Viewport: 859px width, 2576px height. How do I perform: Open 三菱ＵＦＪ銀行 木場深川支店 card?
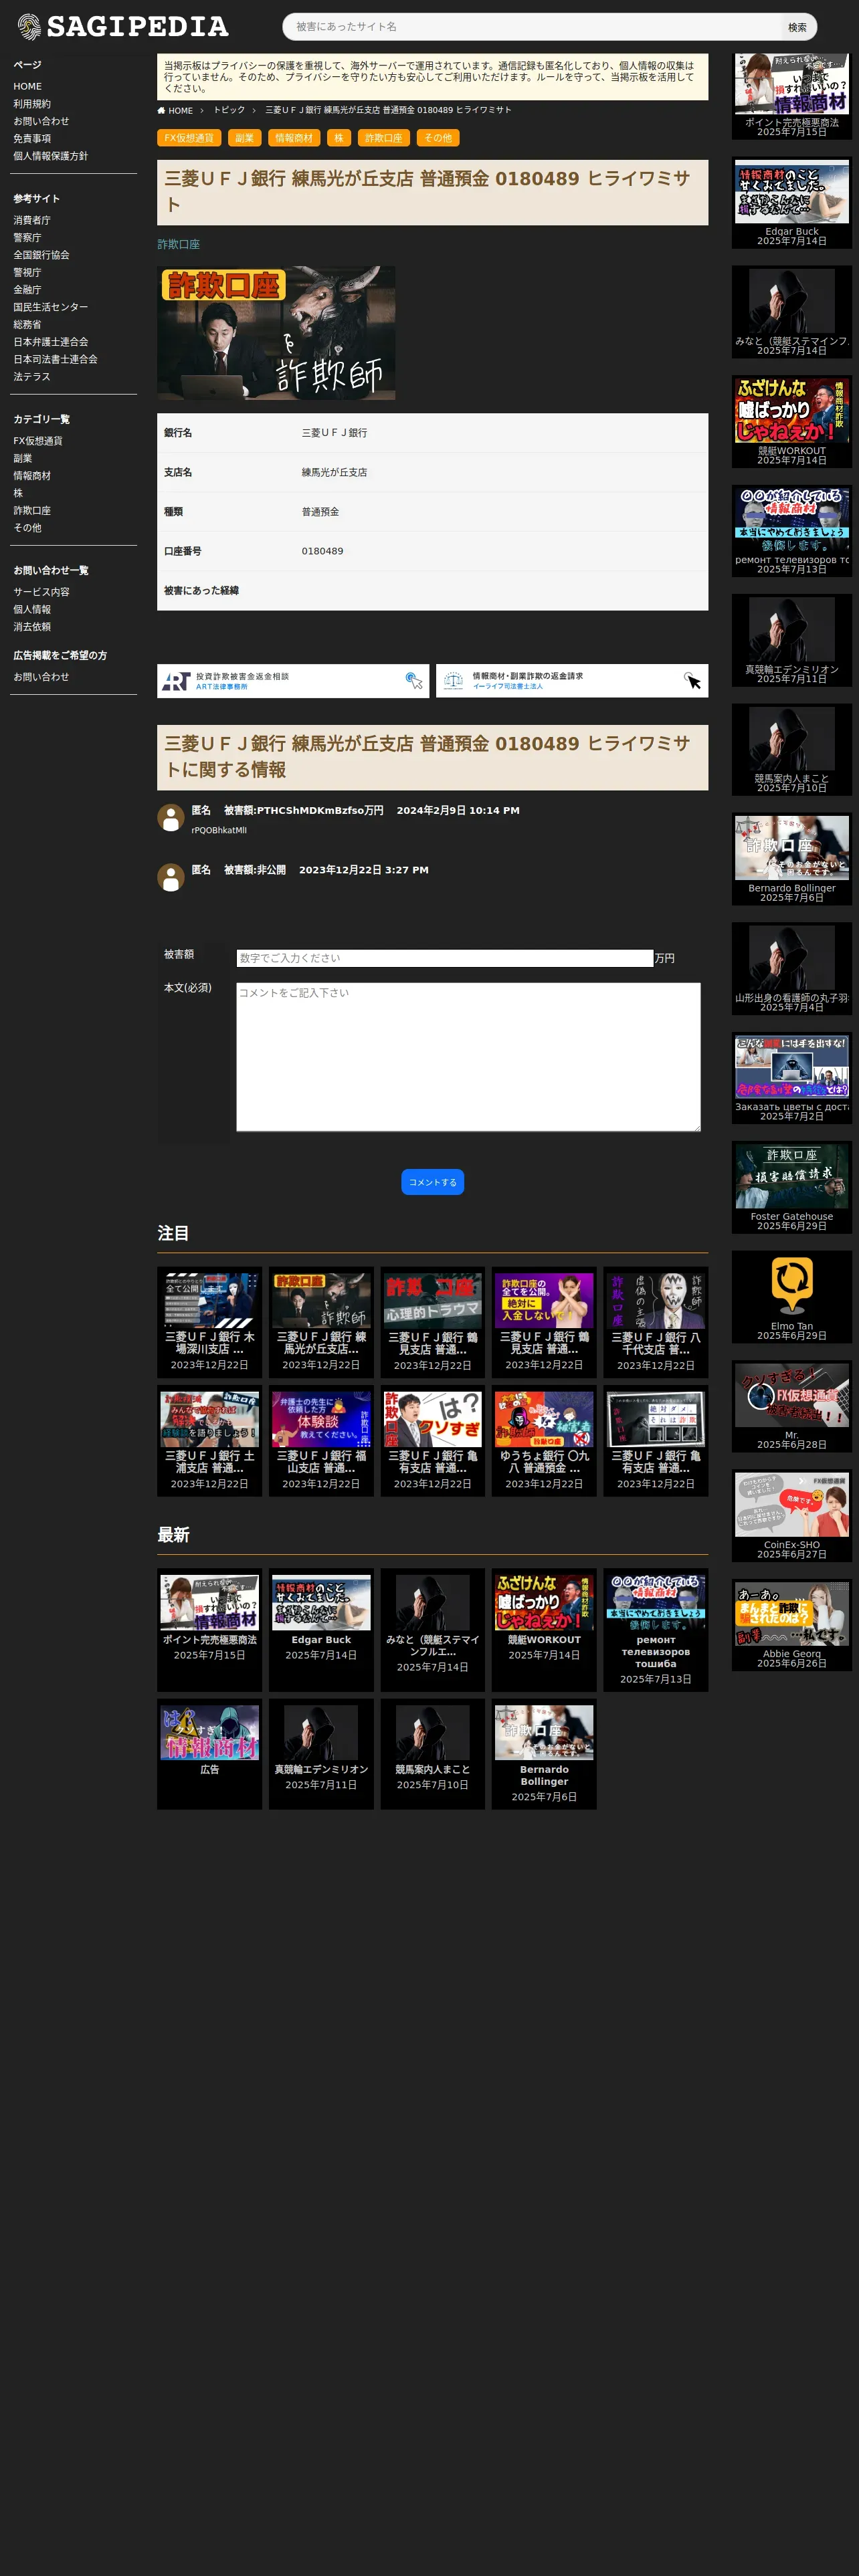tap(209, 1322)
